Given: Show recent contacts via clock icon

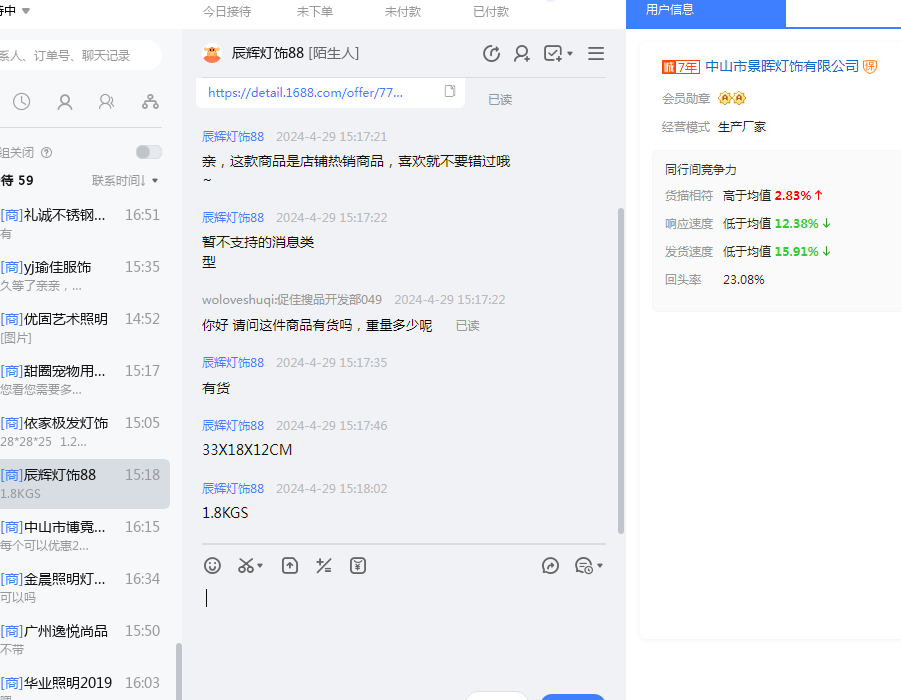Looking at the screenshot, I should [x=21, y=101].
